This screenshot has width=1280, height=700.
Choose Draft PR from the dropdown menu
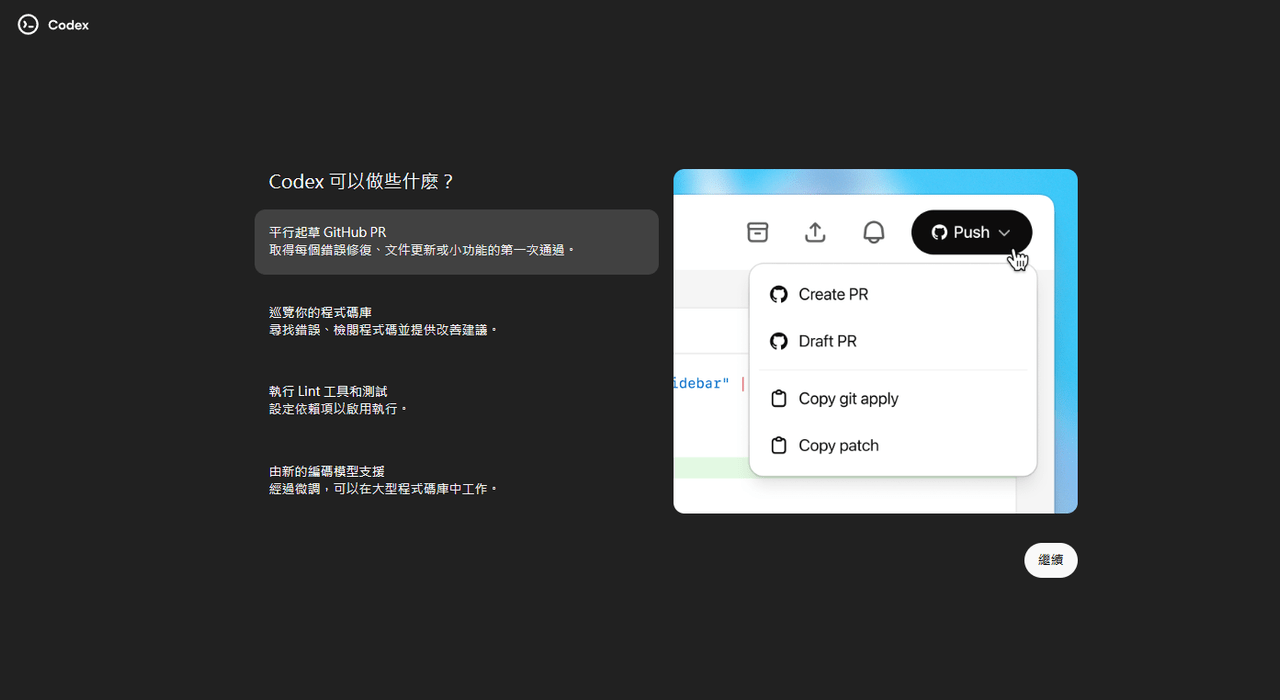(x=827, y=341)
